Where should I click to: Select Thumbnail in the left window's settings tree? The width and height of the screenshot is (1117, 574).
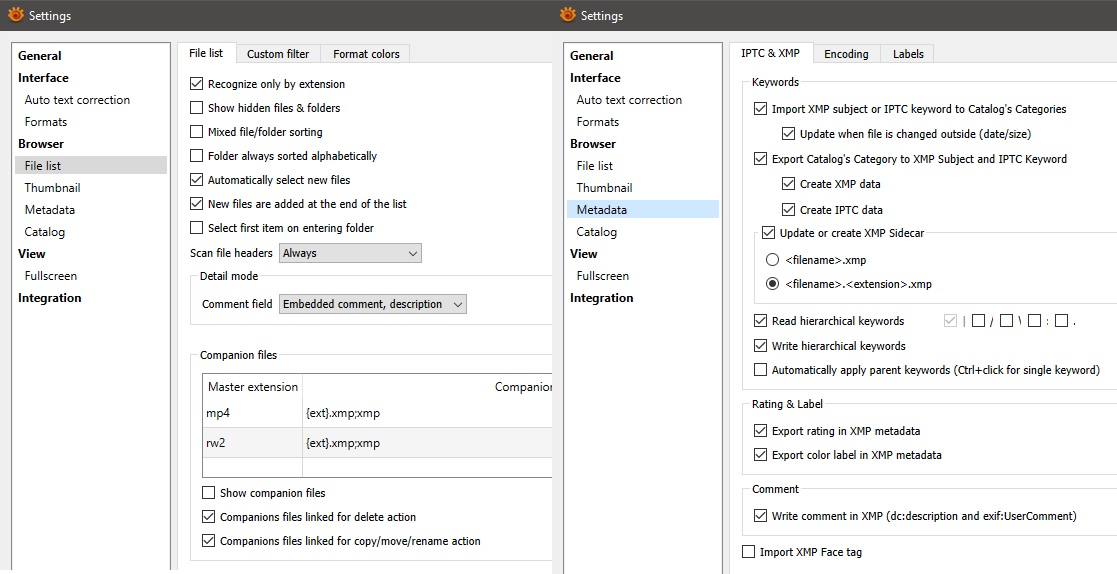click(x=52, y=188)
